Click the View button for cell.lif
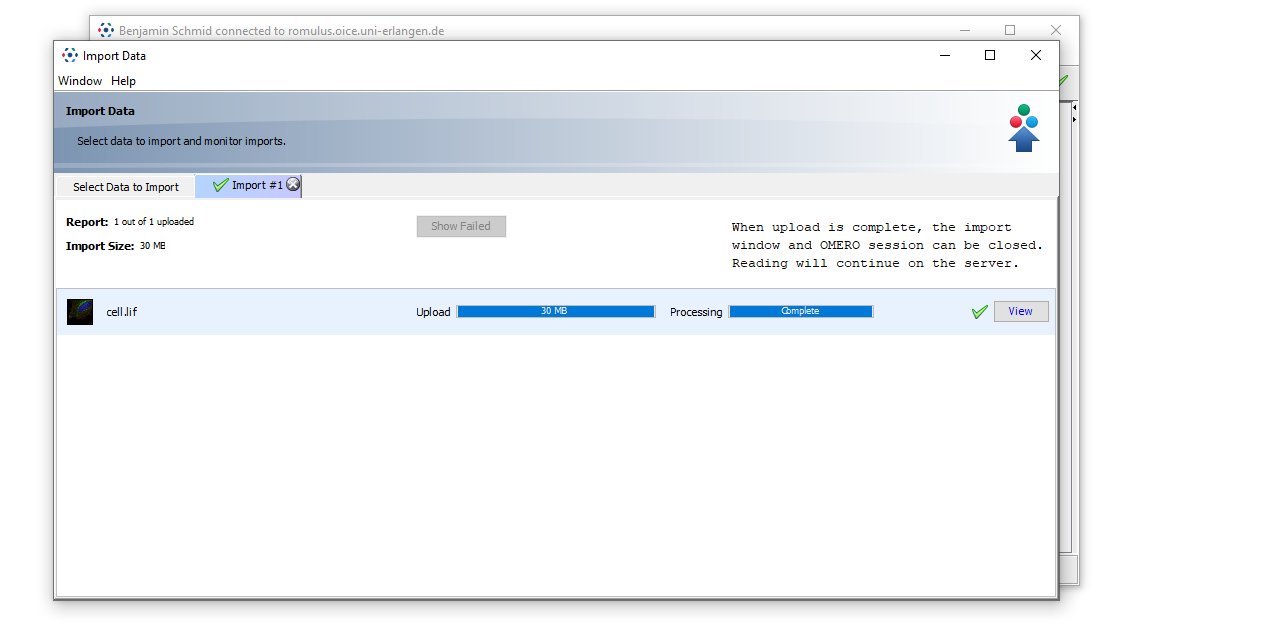This screenshot has height=629, width=1266. point(1020,311)
